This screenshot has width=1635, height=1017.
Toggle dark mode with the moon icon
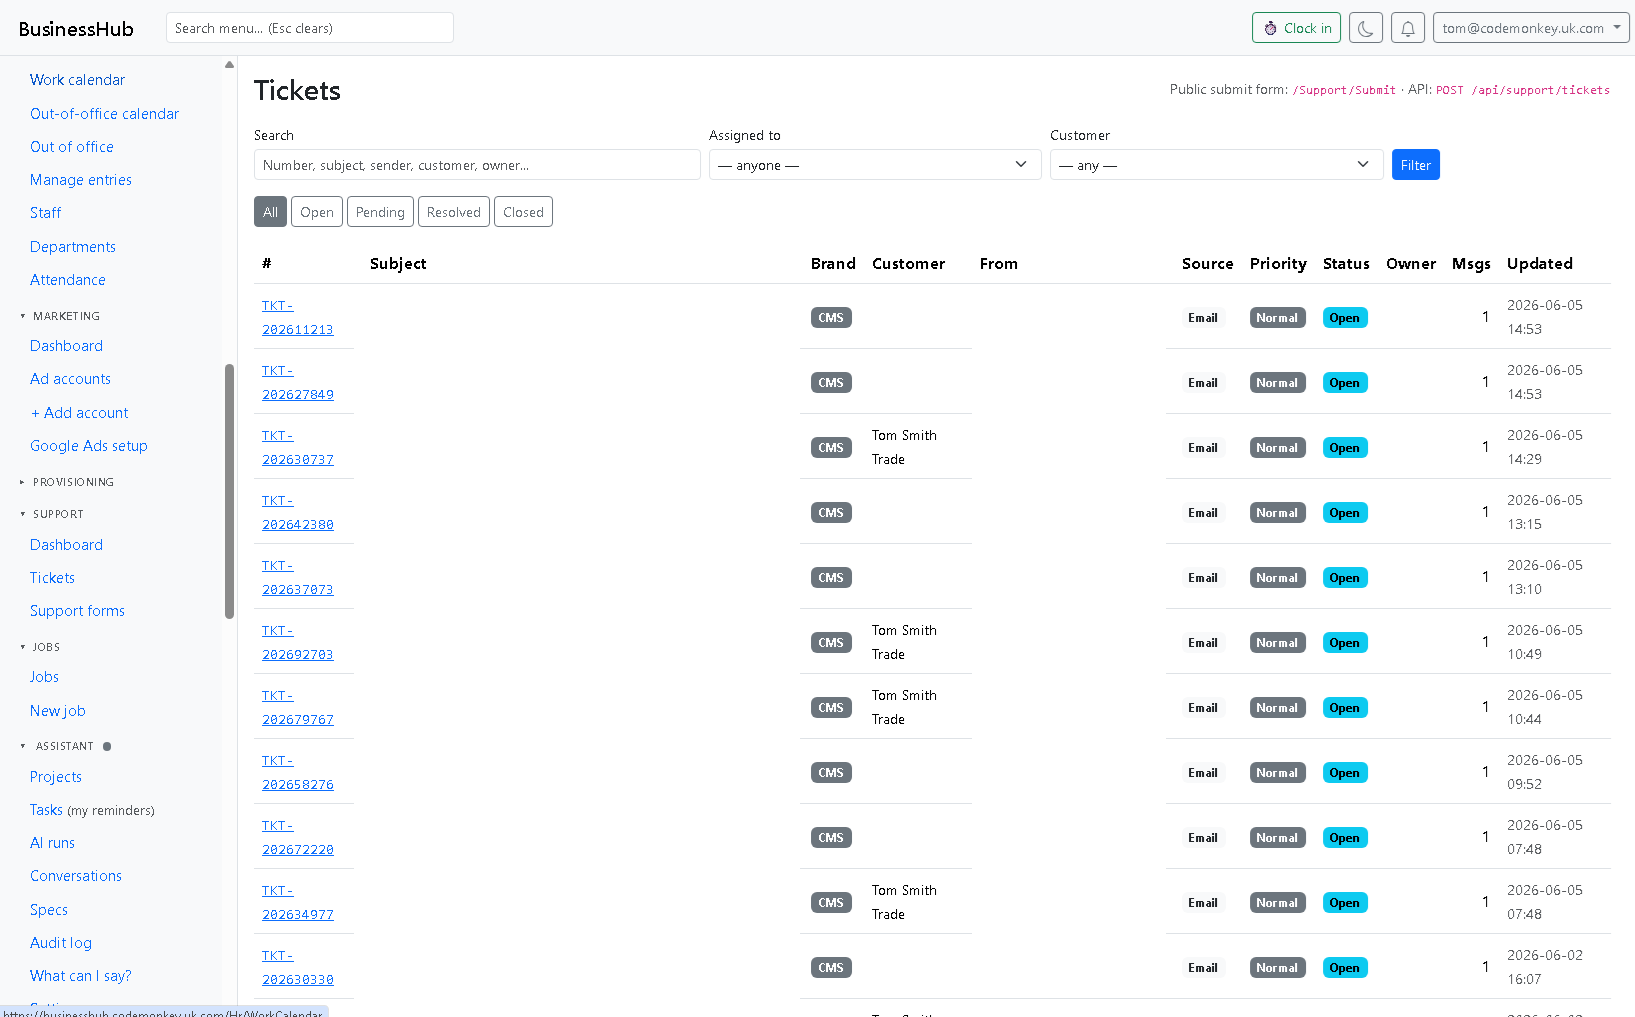click(1365, 28)
